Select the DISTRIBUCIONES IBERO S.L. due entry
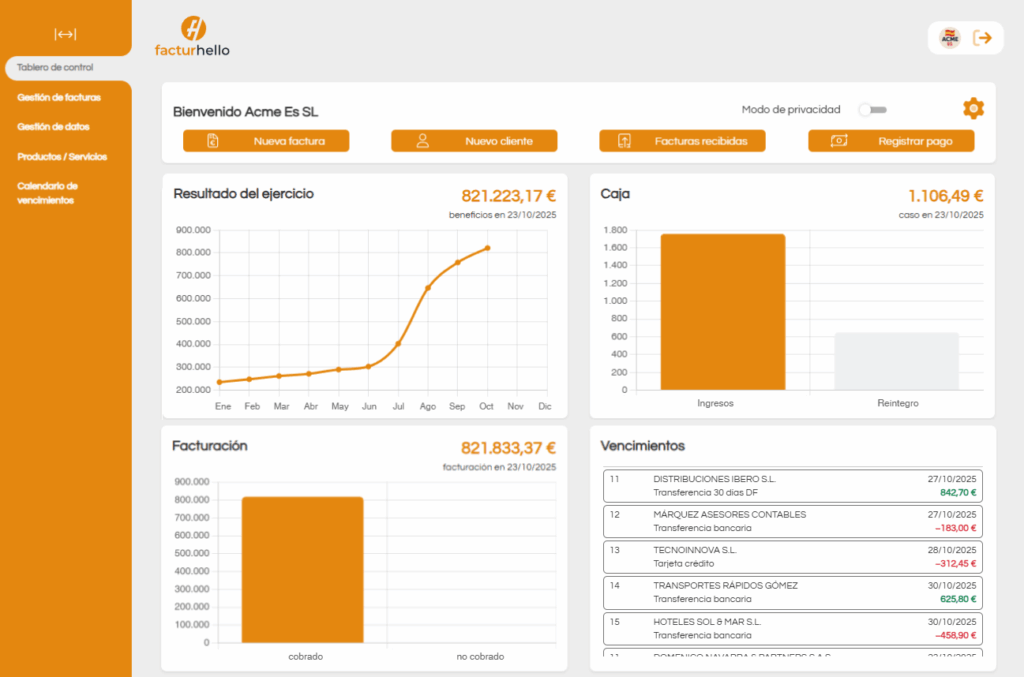 (792, 486)
